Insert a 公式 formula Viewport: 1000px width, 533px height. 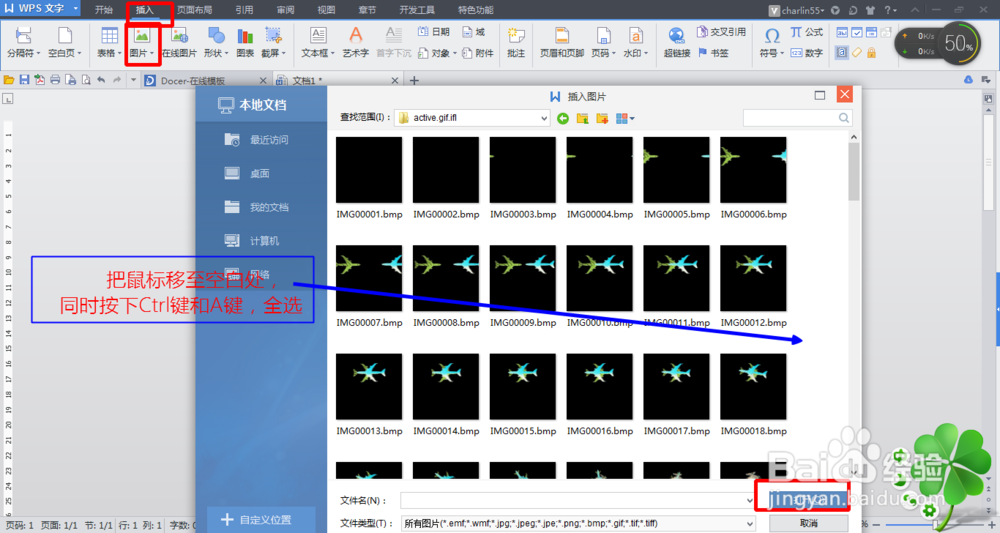(x=807, y=31)
